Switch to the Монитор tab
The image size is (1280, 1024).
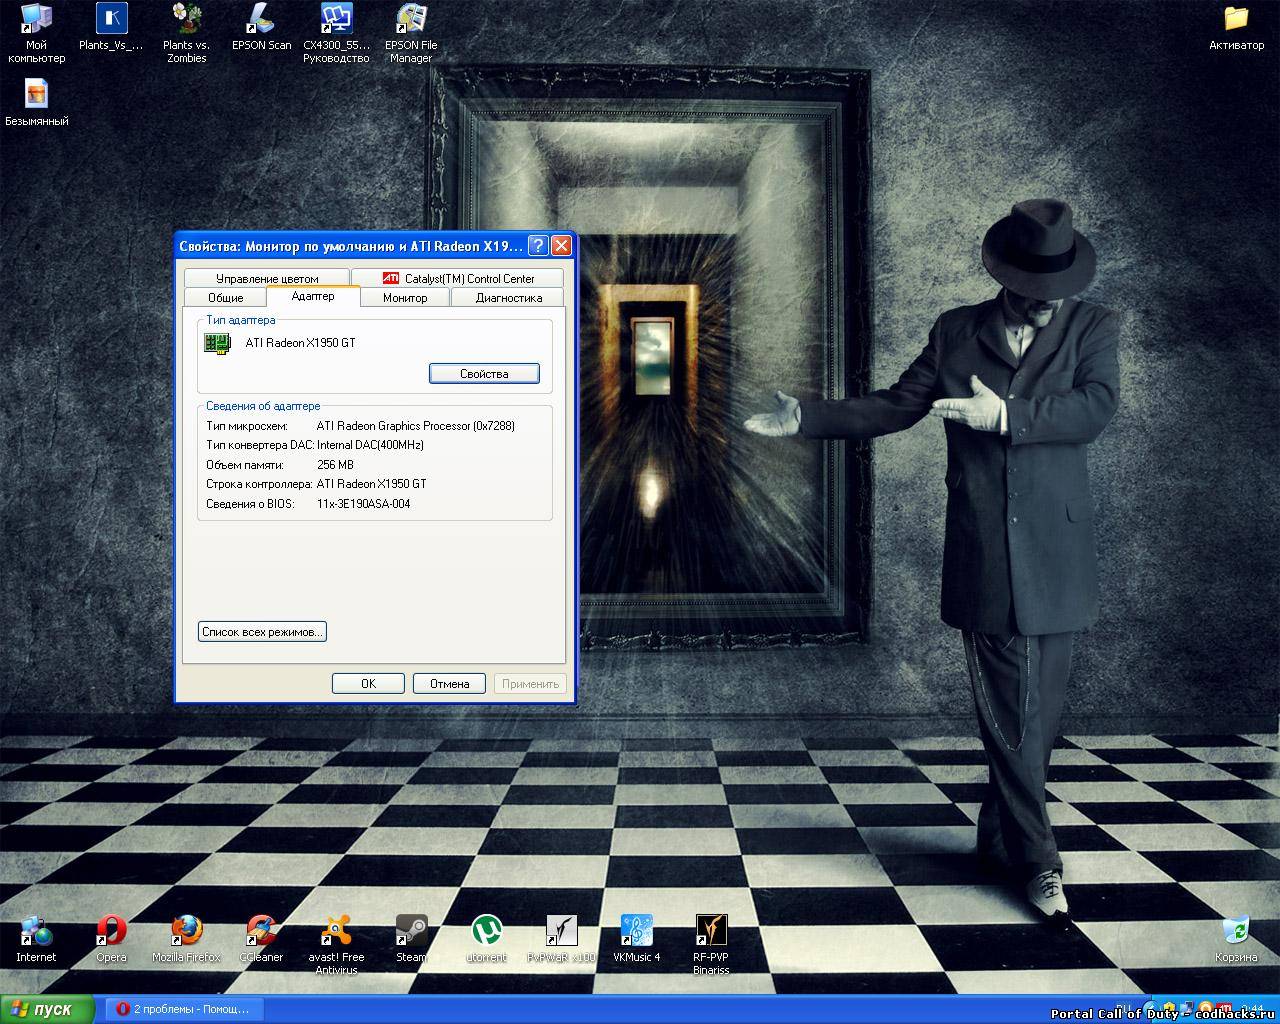[405, 297]
